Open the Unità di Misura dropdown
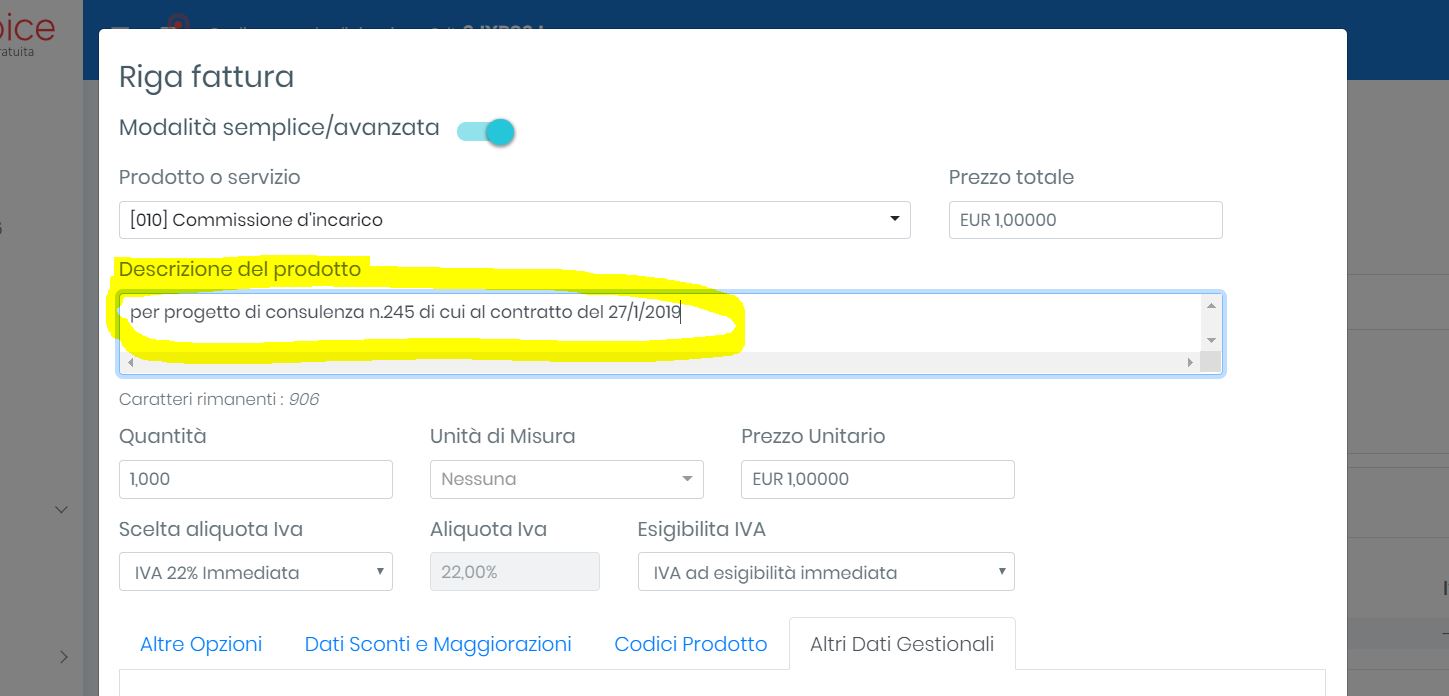 point(567,479)
